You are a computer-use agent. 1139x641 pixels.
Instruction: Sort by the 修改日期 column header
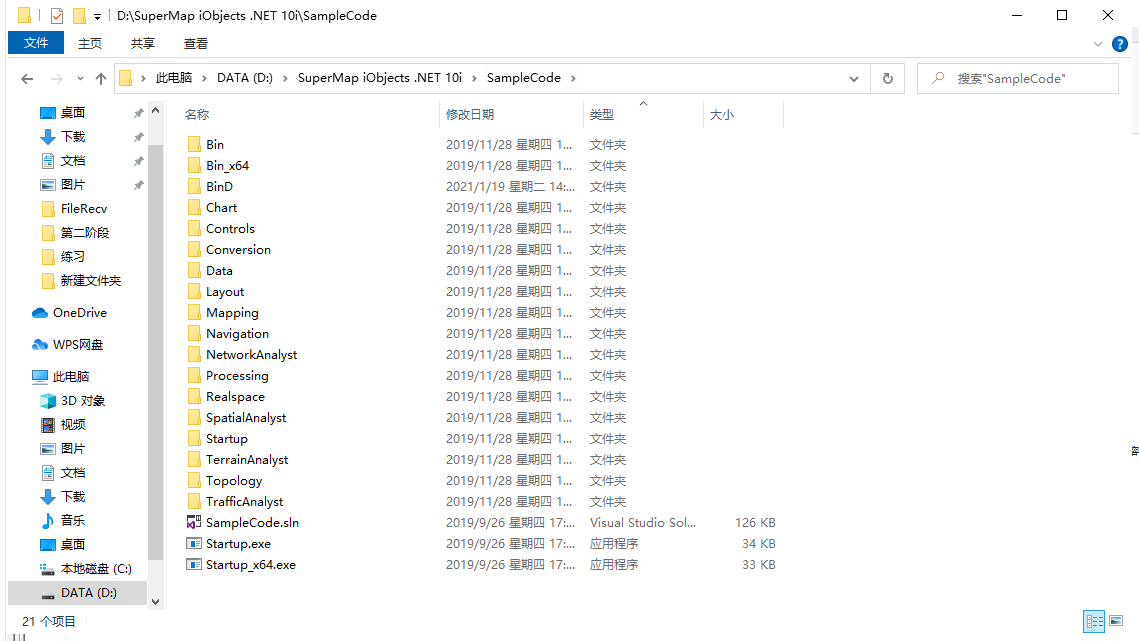pyautogui.click(x=470, y=115)
